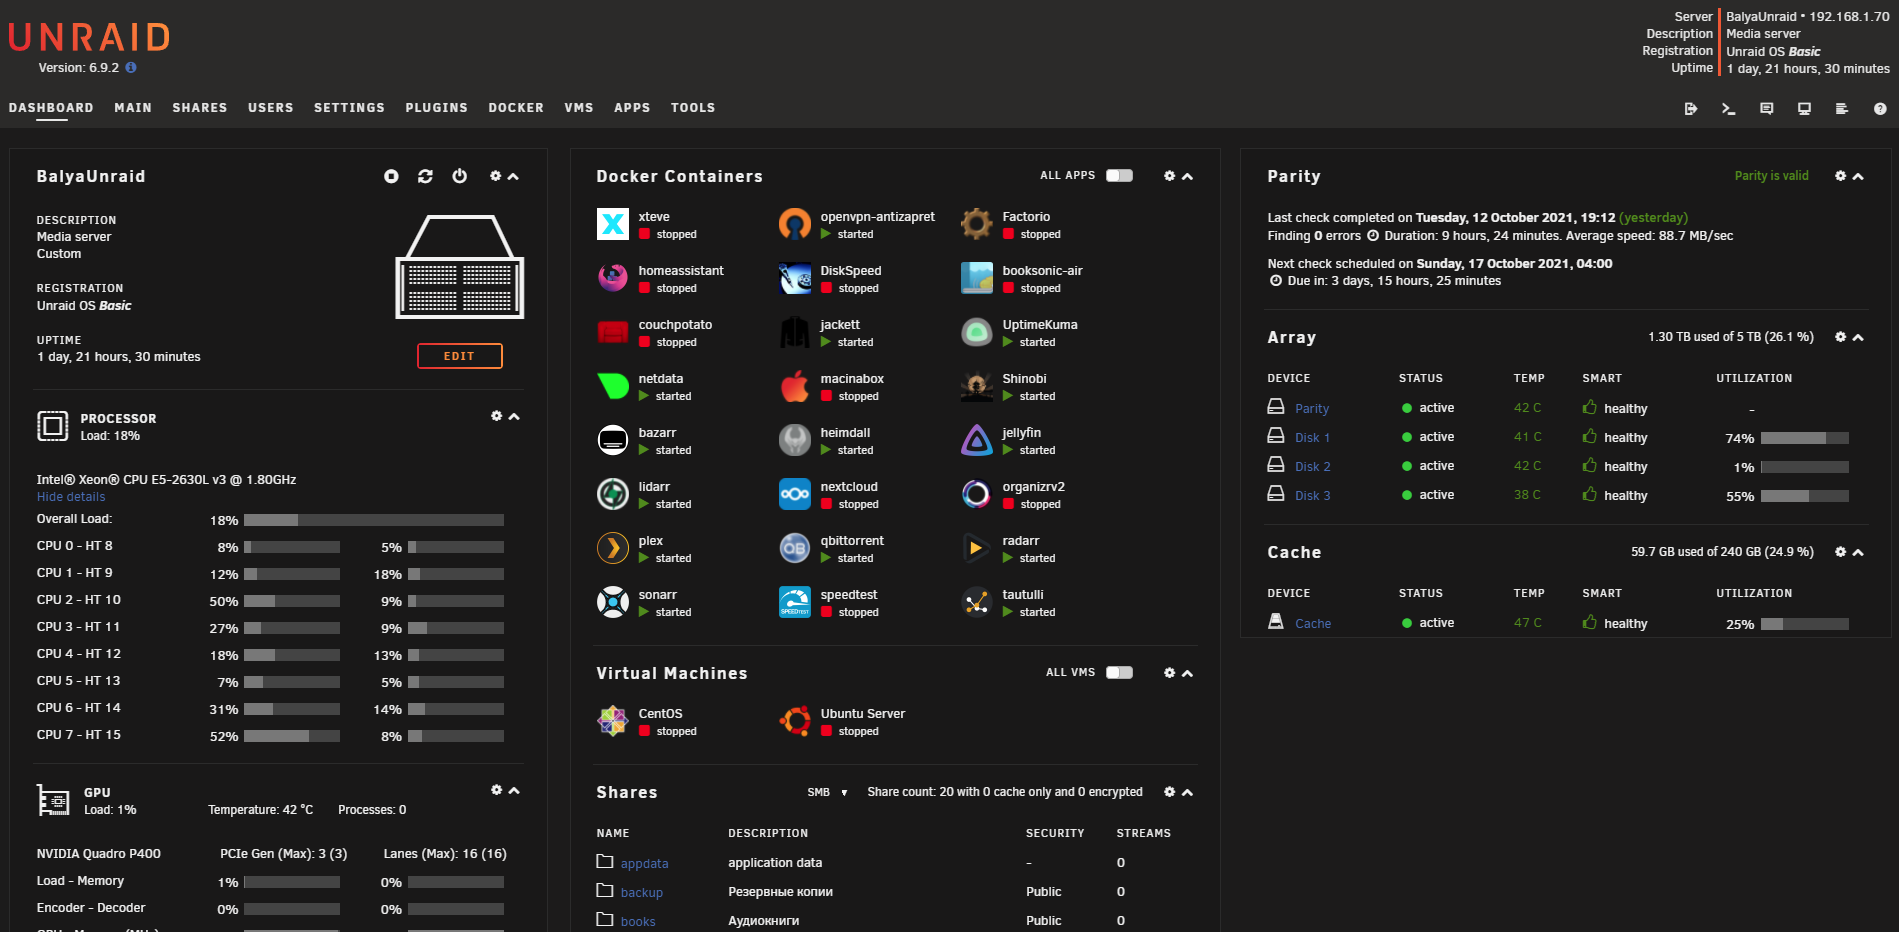
Task: Collapse the Processor section chevron
Action: [x=514, y=416]
